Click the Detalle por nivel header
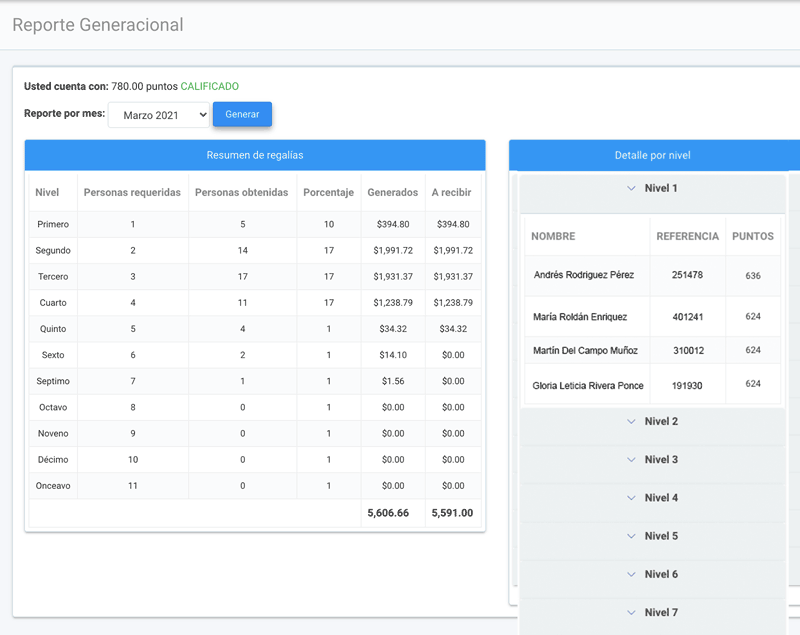The height and width of the screenshot is (635, 800). coord(652,155)
